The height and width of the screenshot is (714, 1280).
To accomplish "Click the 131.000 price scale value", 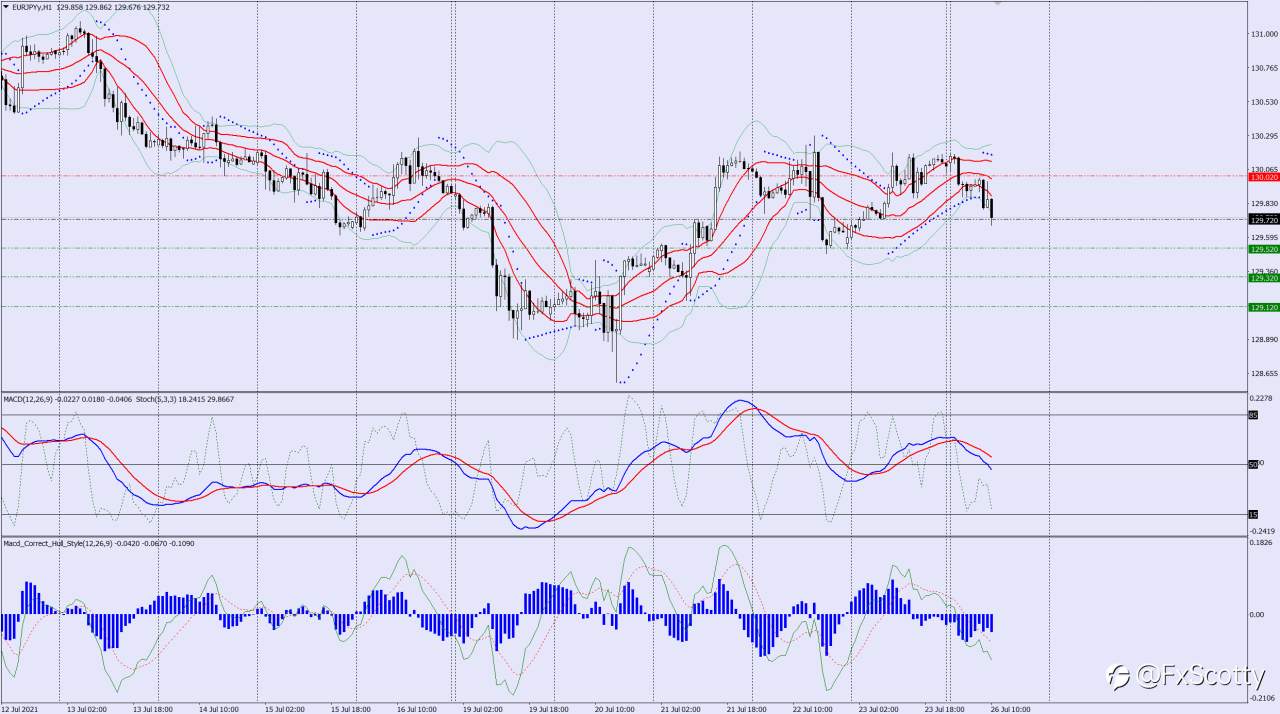I will [1264, 34].
